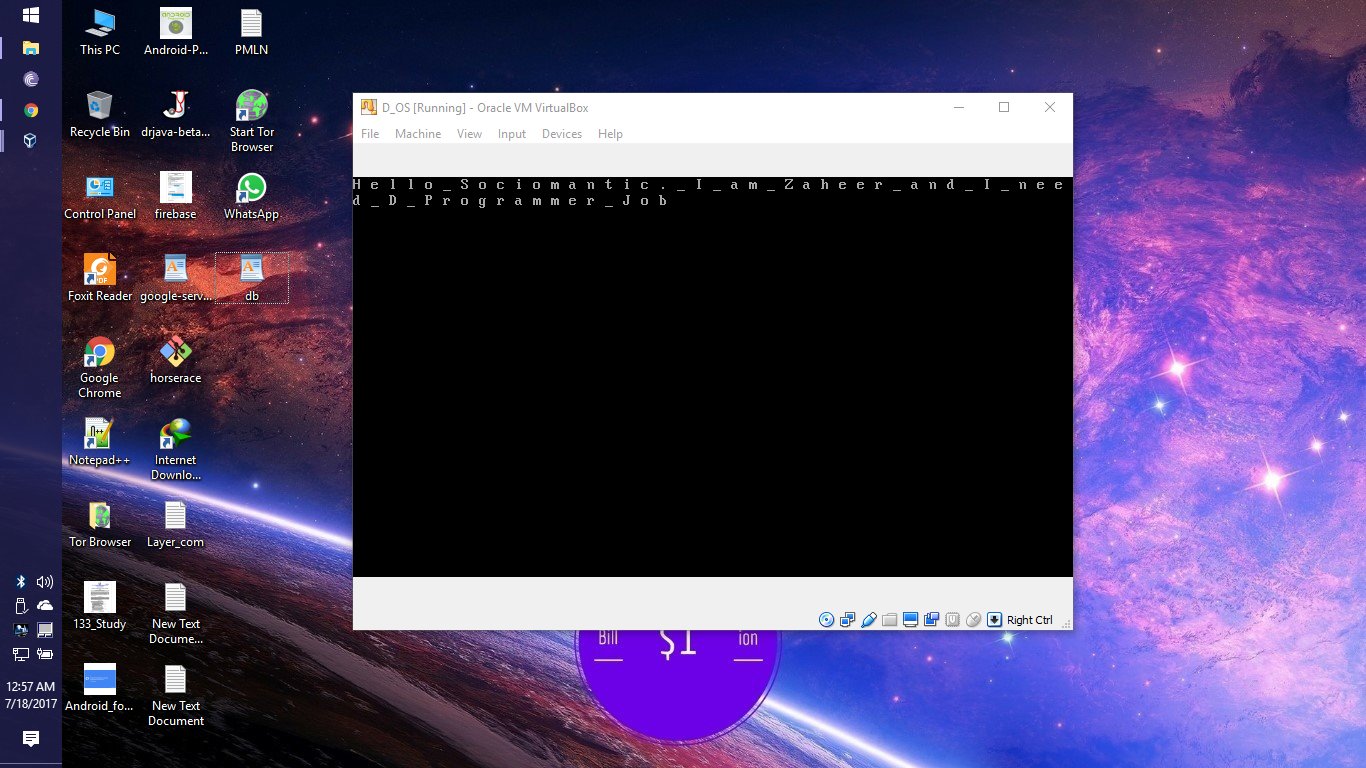
Task: Click the mouse integration status icon in VirtualBox
Action: [x=973, y=620]
